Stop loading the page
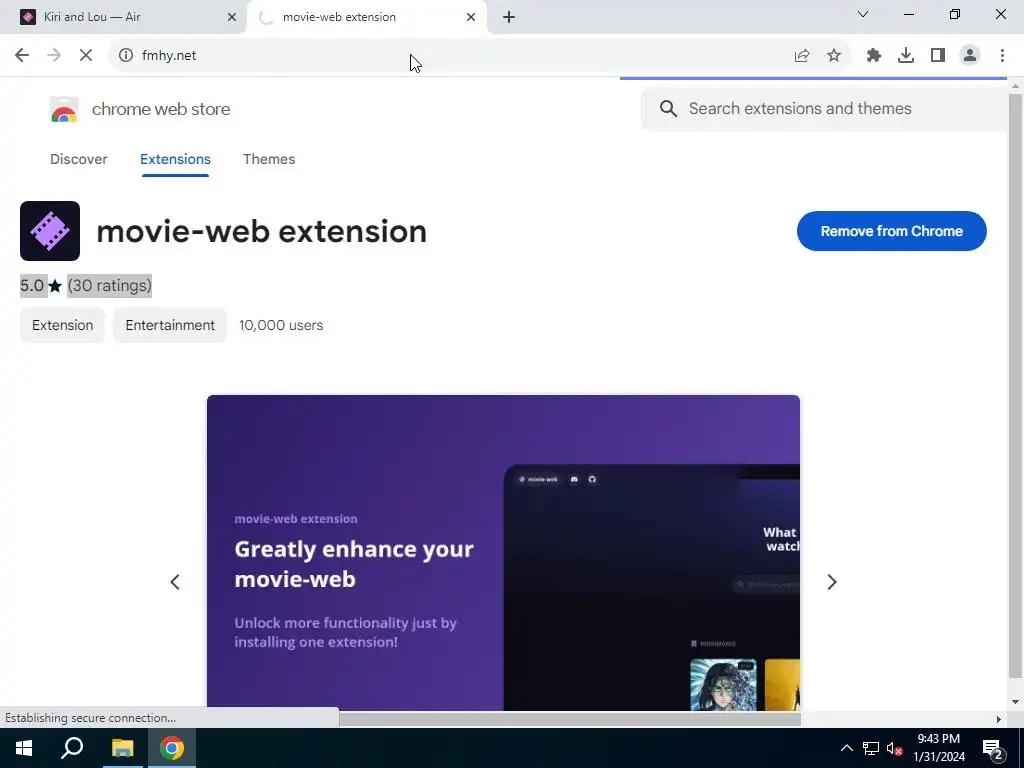The width and height of the screenshot is (1024, 768). pos(86,56)
